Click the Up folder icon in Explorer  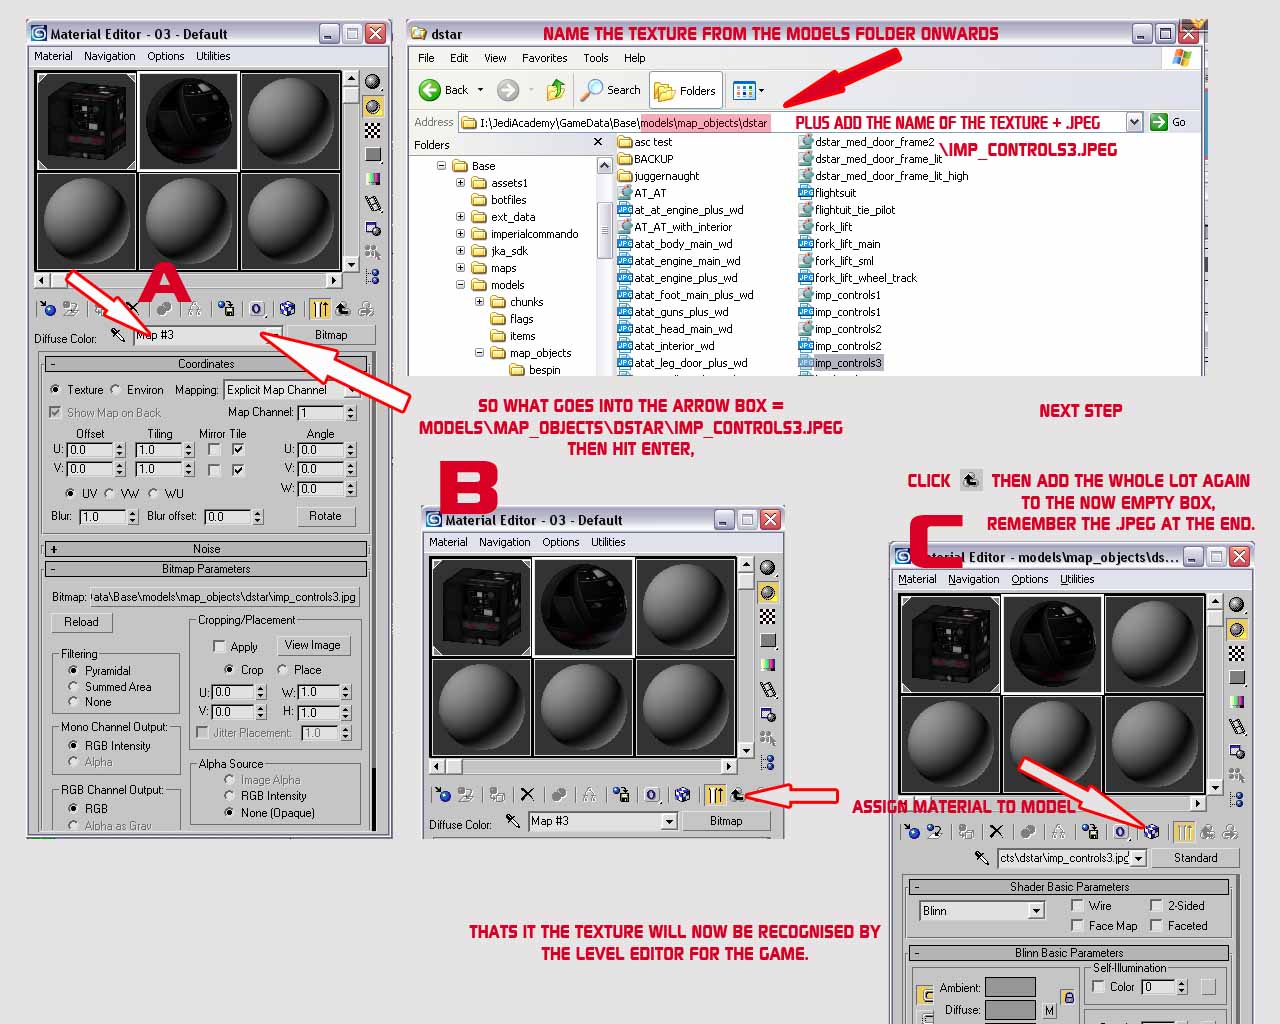tap(556, 90)
